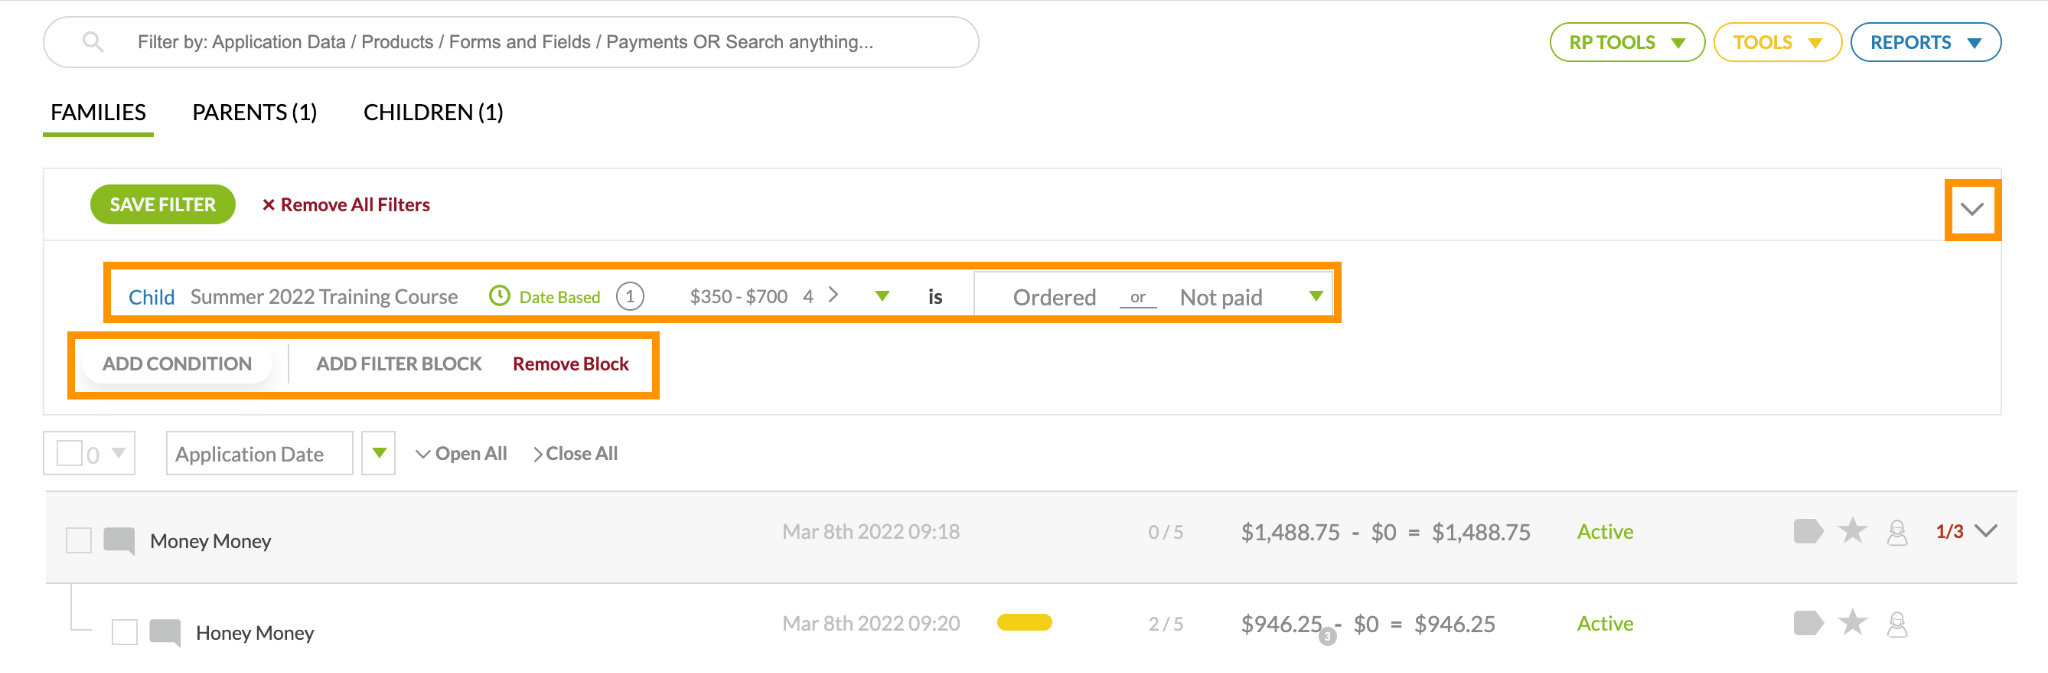Click the tag icon in Money Money row
The image size is (2048, 673).
coord(1808,531)
